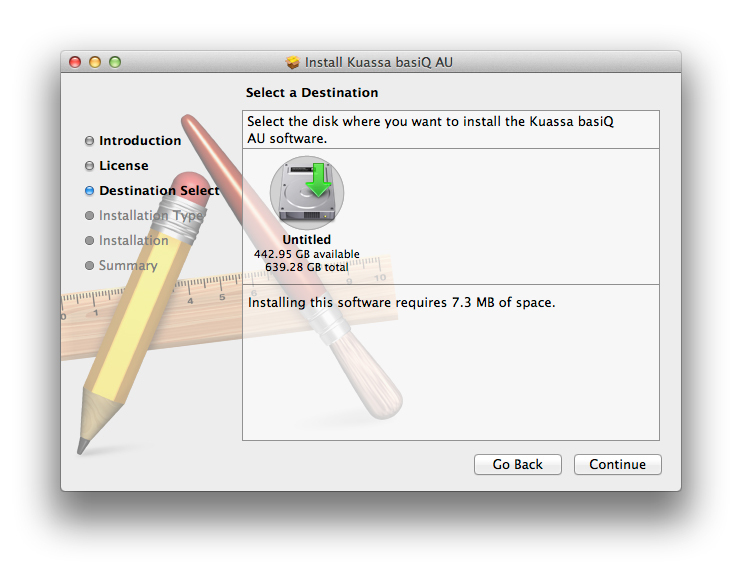Click the '639.28 GB total' text
The width and height of the screenshot is (744, 564).
[307, 267]
